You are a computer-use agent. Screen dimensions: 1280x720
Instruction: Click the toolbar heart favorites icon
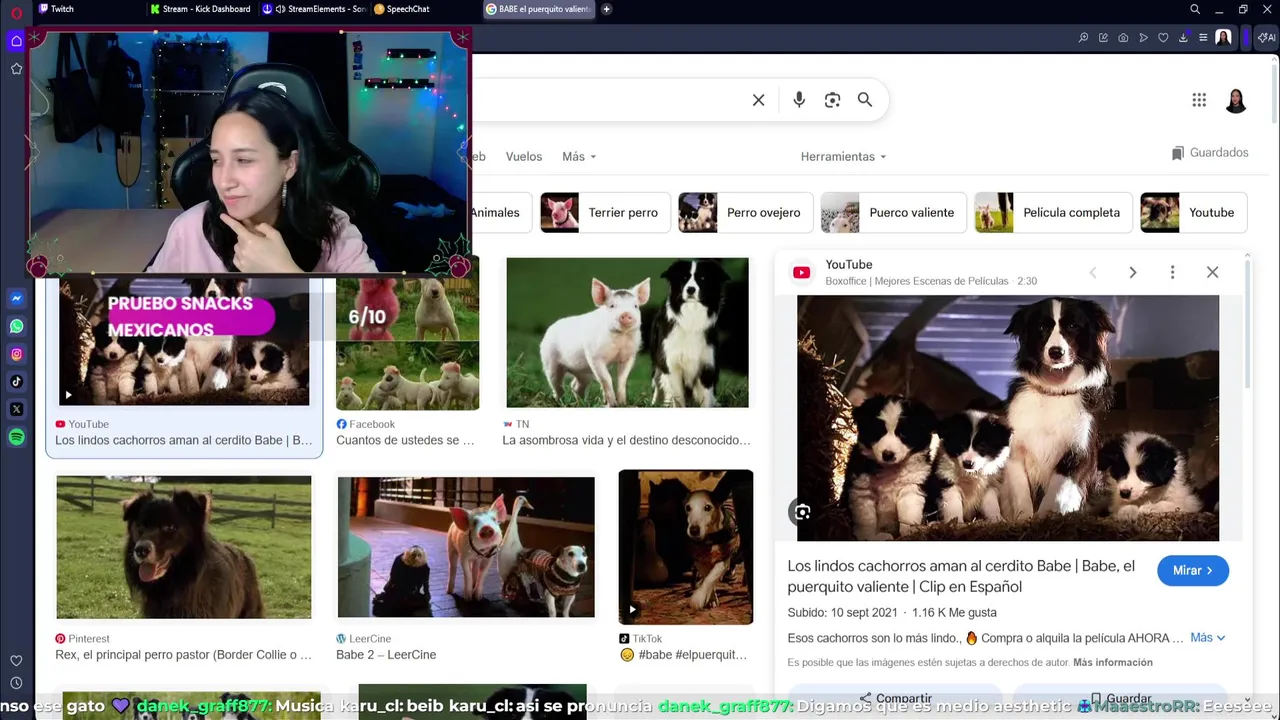pos(1163,38)
